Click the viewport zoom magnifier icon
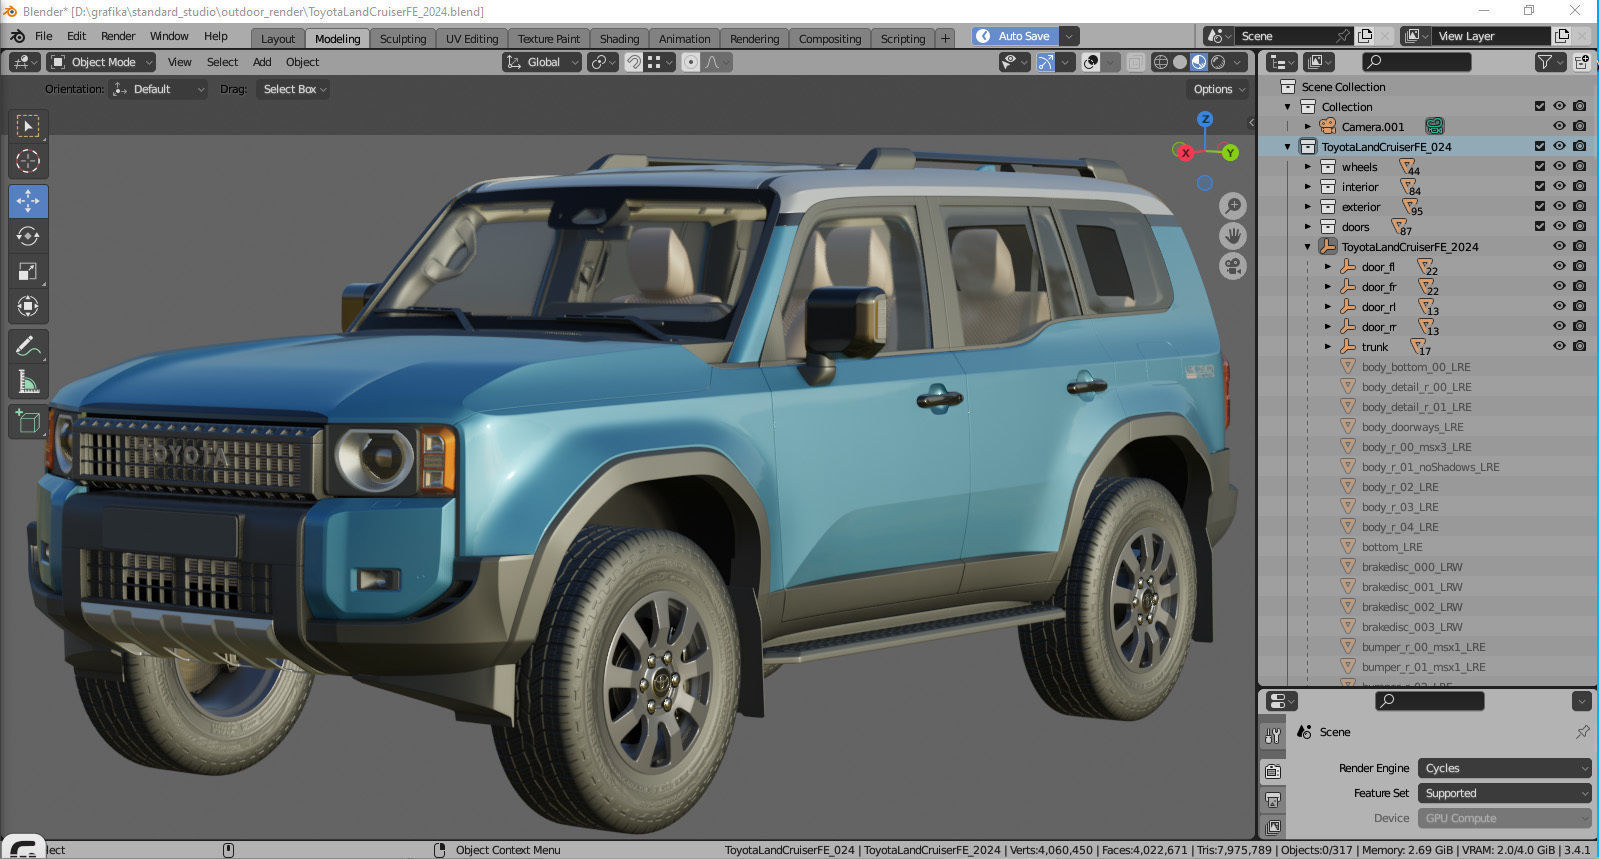1599x859 pixels. [x=1233, y=205]
